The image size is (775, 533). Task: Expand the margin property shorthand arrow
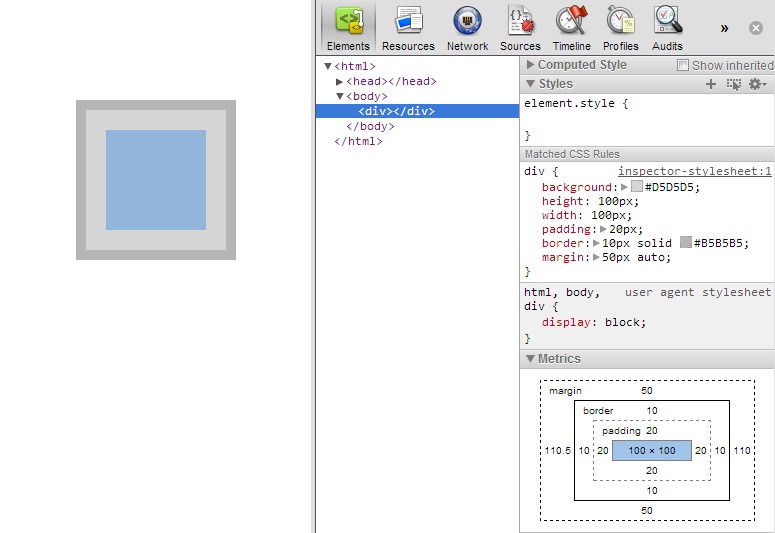(x=596, y=257)
